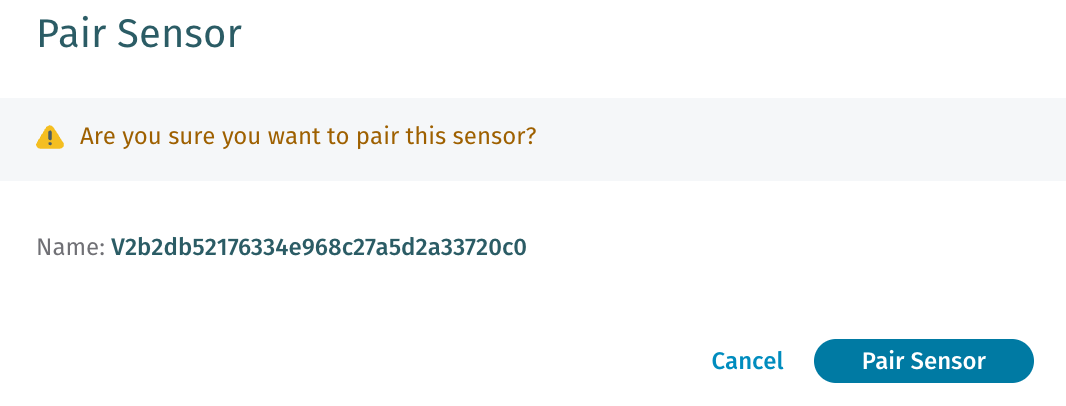
Task: Click the large "Pair Sensor" title text
Action: click(139, 34)
